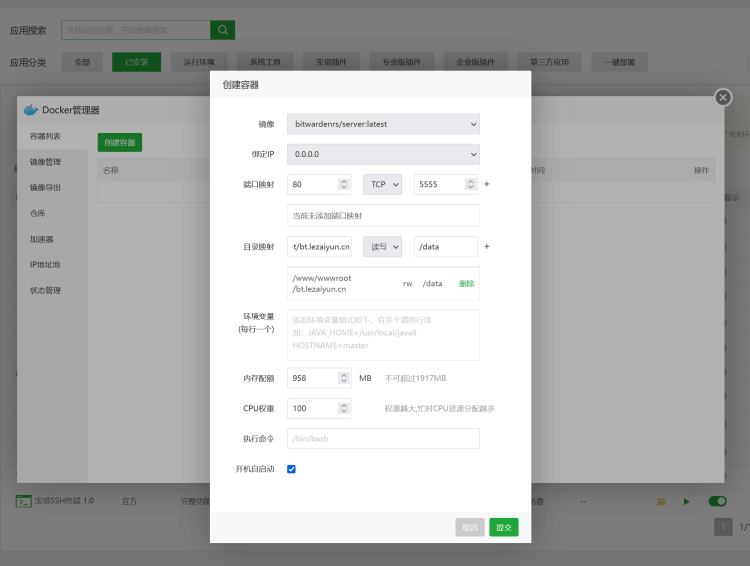Focus the 执行命令 /bin/bash field
The image size is (750, 566).
[383, 439]
